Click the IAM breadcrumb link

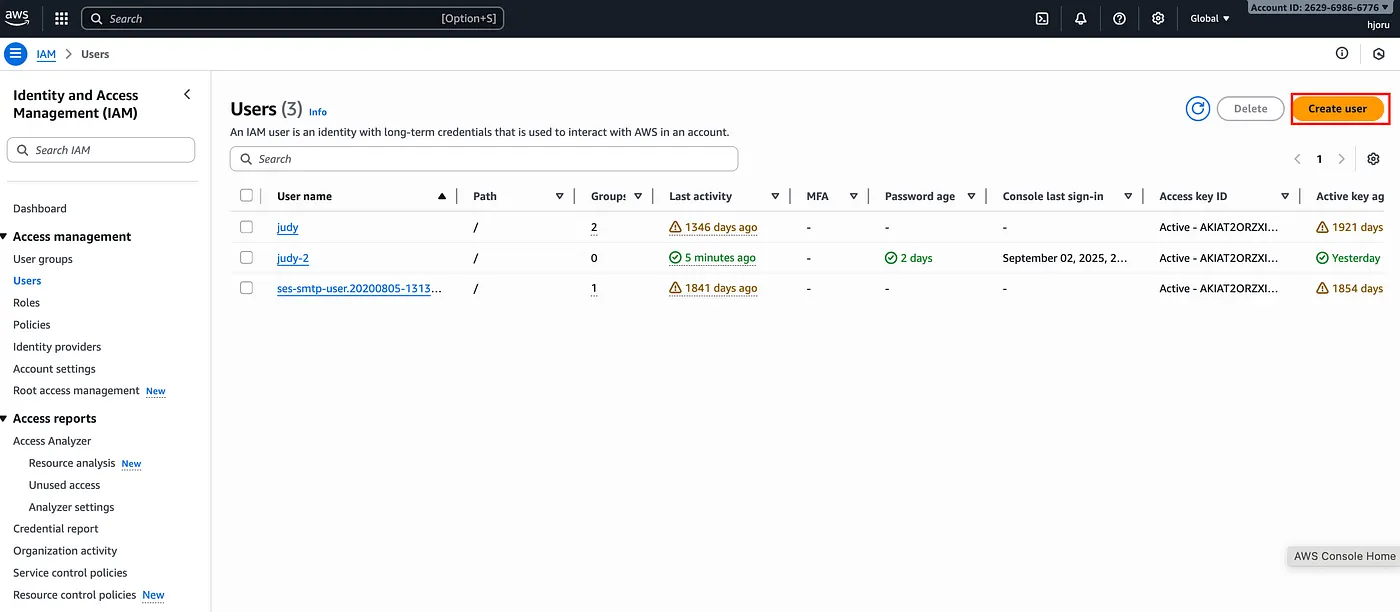click(46, 54)
